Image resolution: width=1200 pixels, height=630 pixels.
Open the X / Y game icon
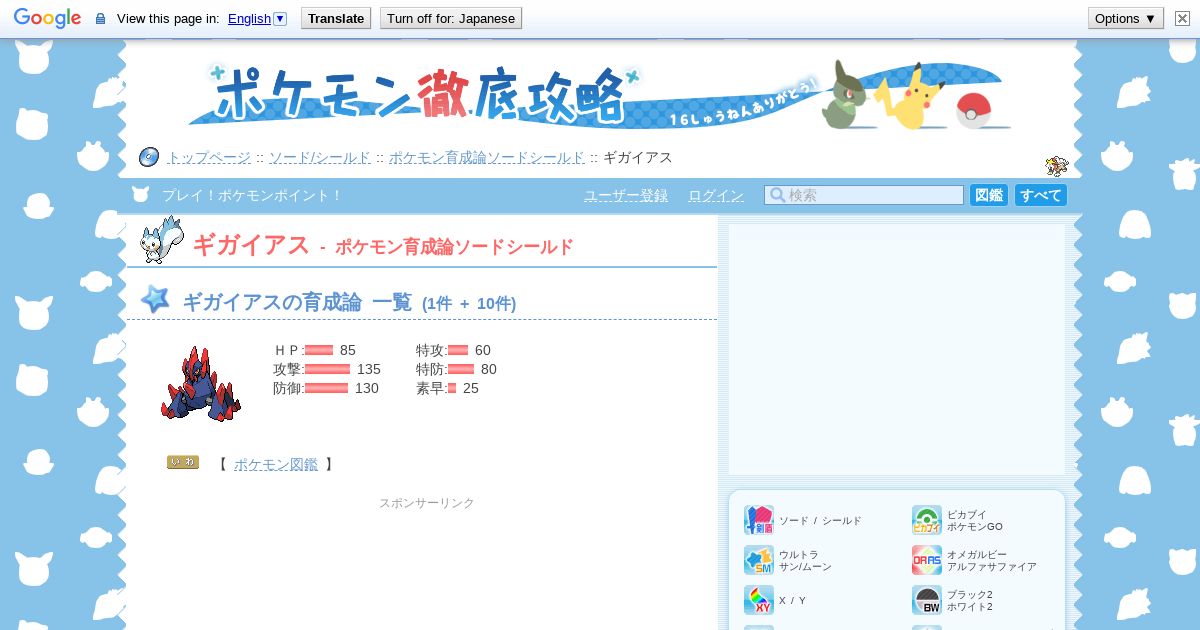tap(759, 600)
